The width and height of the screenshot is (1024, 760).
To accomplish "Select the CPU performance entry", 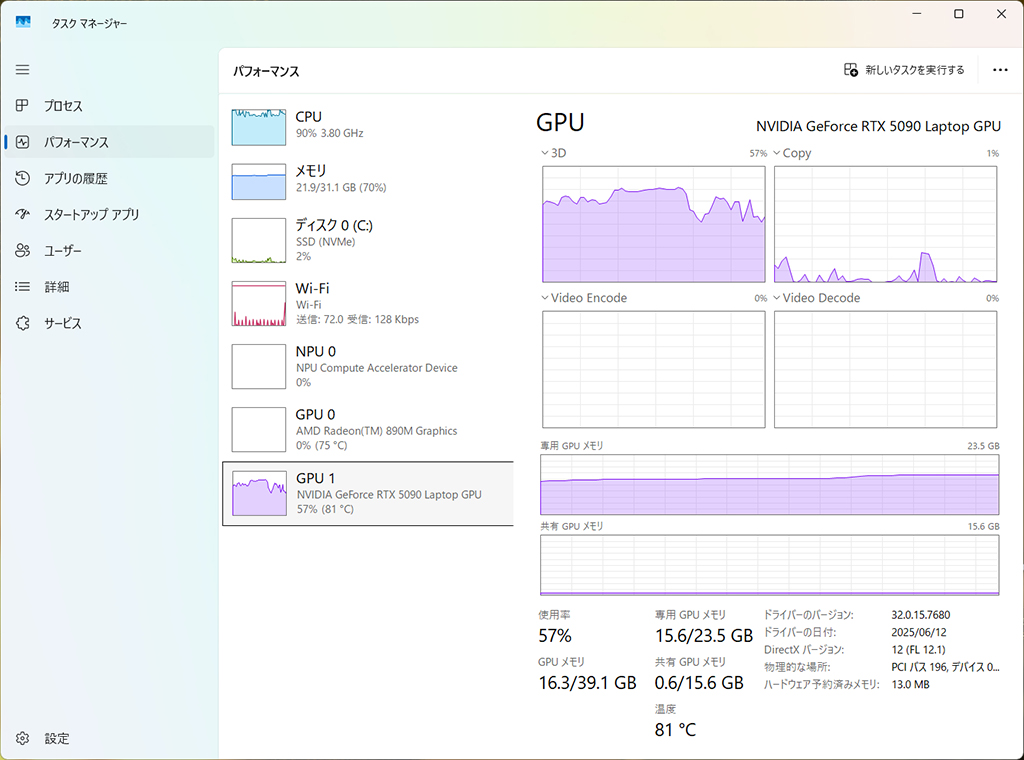I will click(368, 127).
